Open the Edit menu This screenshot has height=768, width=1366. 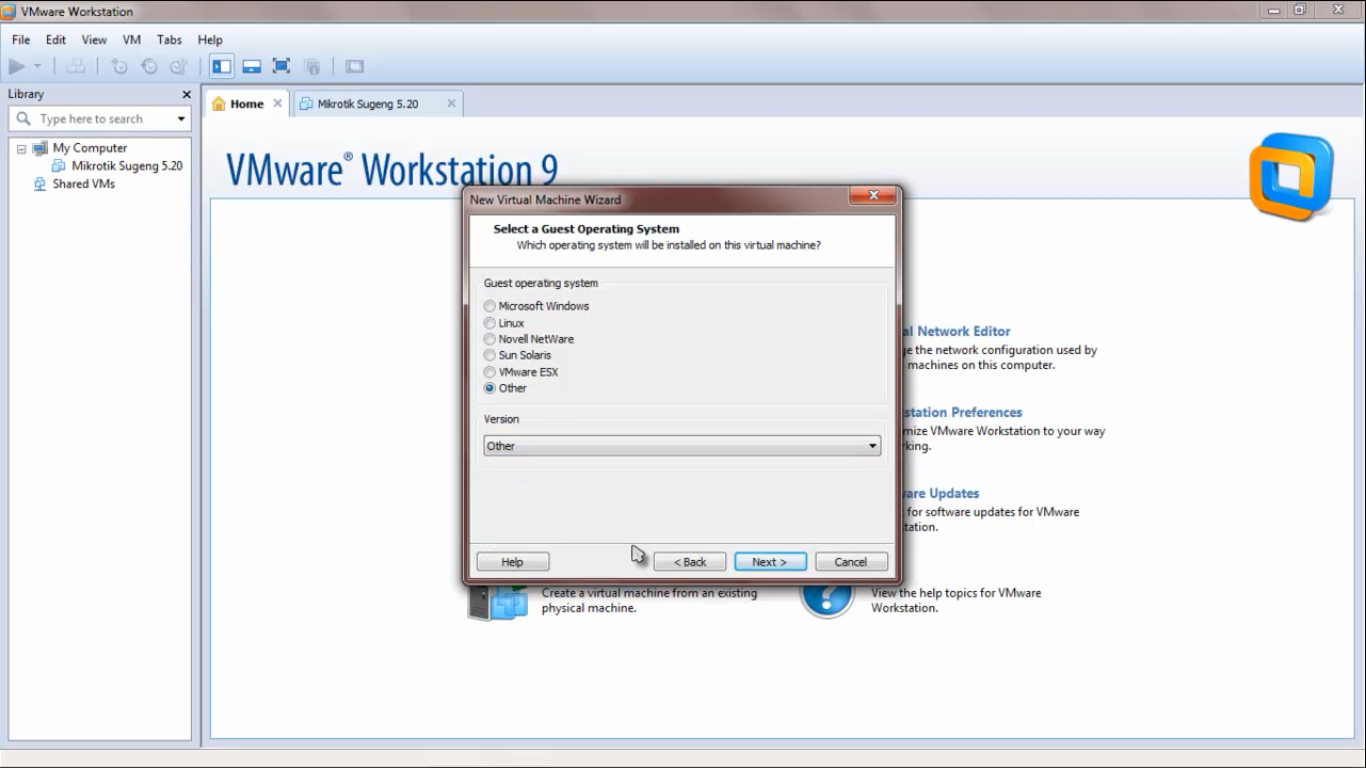pos(56,40)
